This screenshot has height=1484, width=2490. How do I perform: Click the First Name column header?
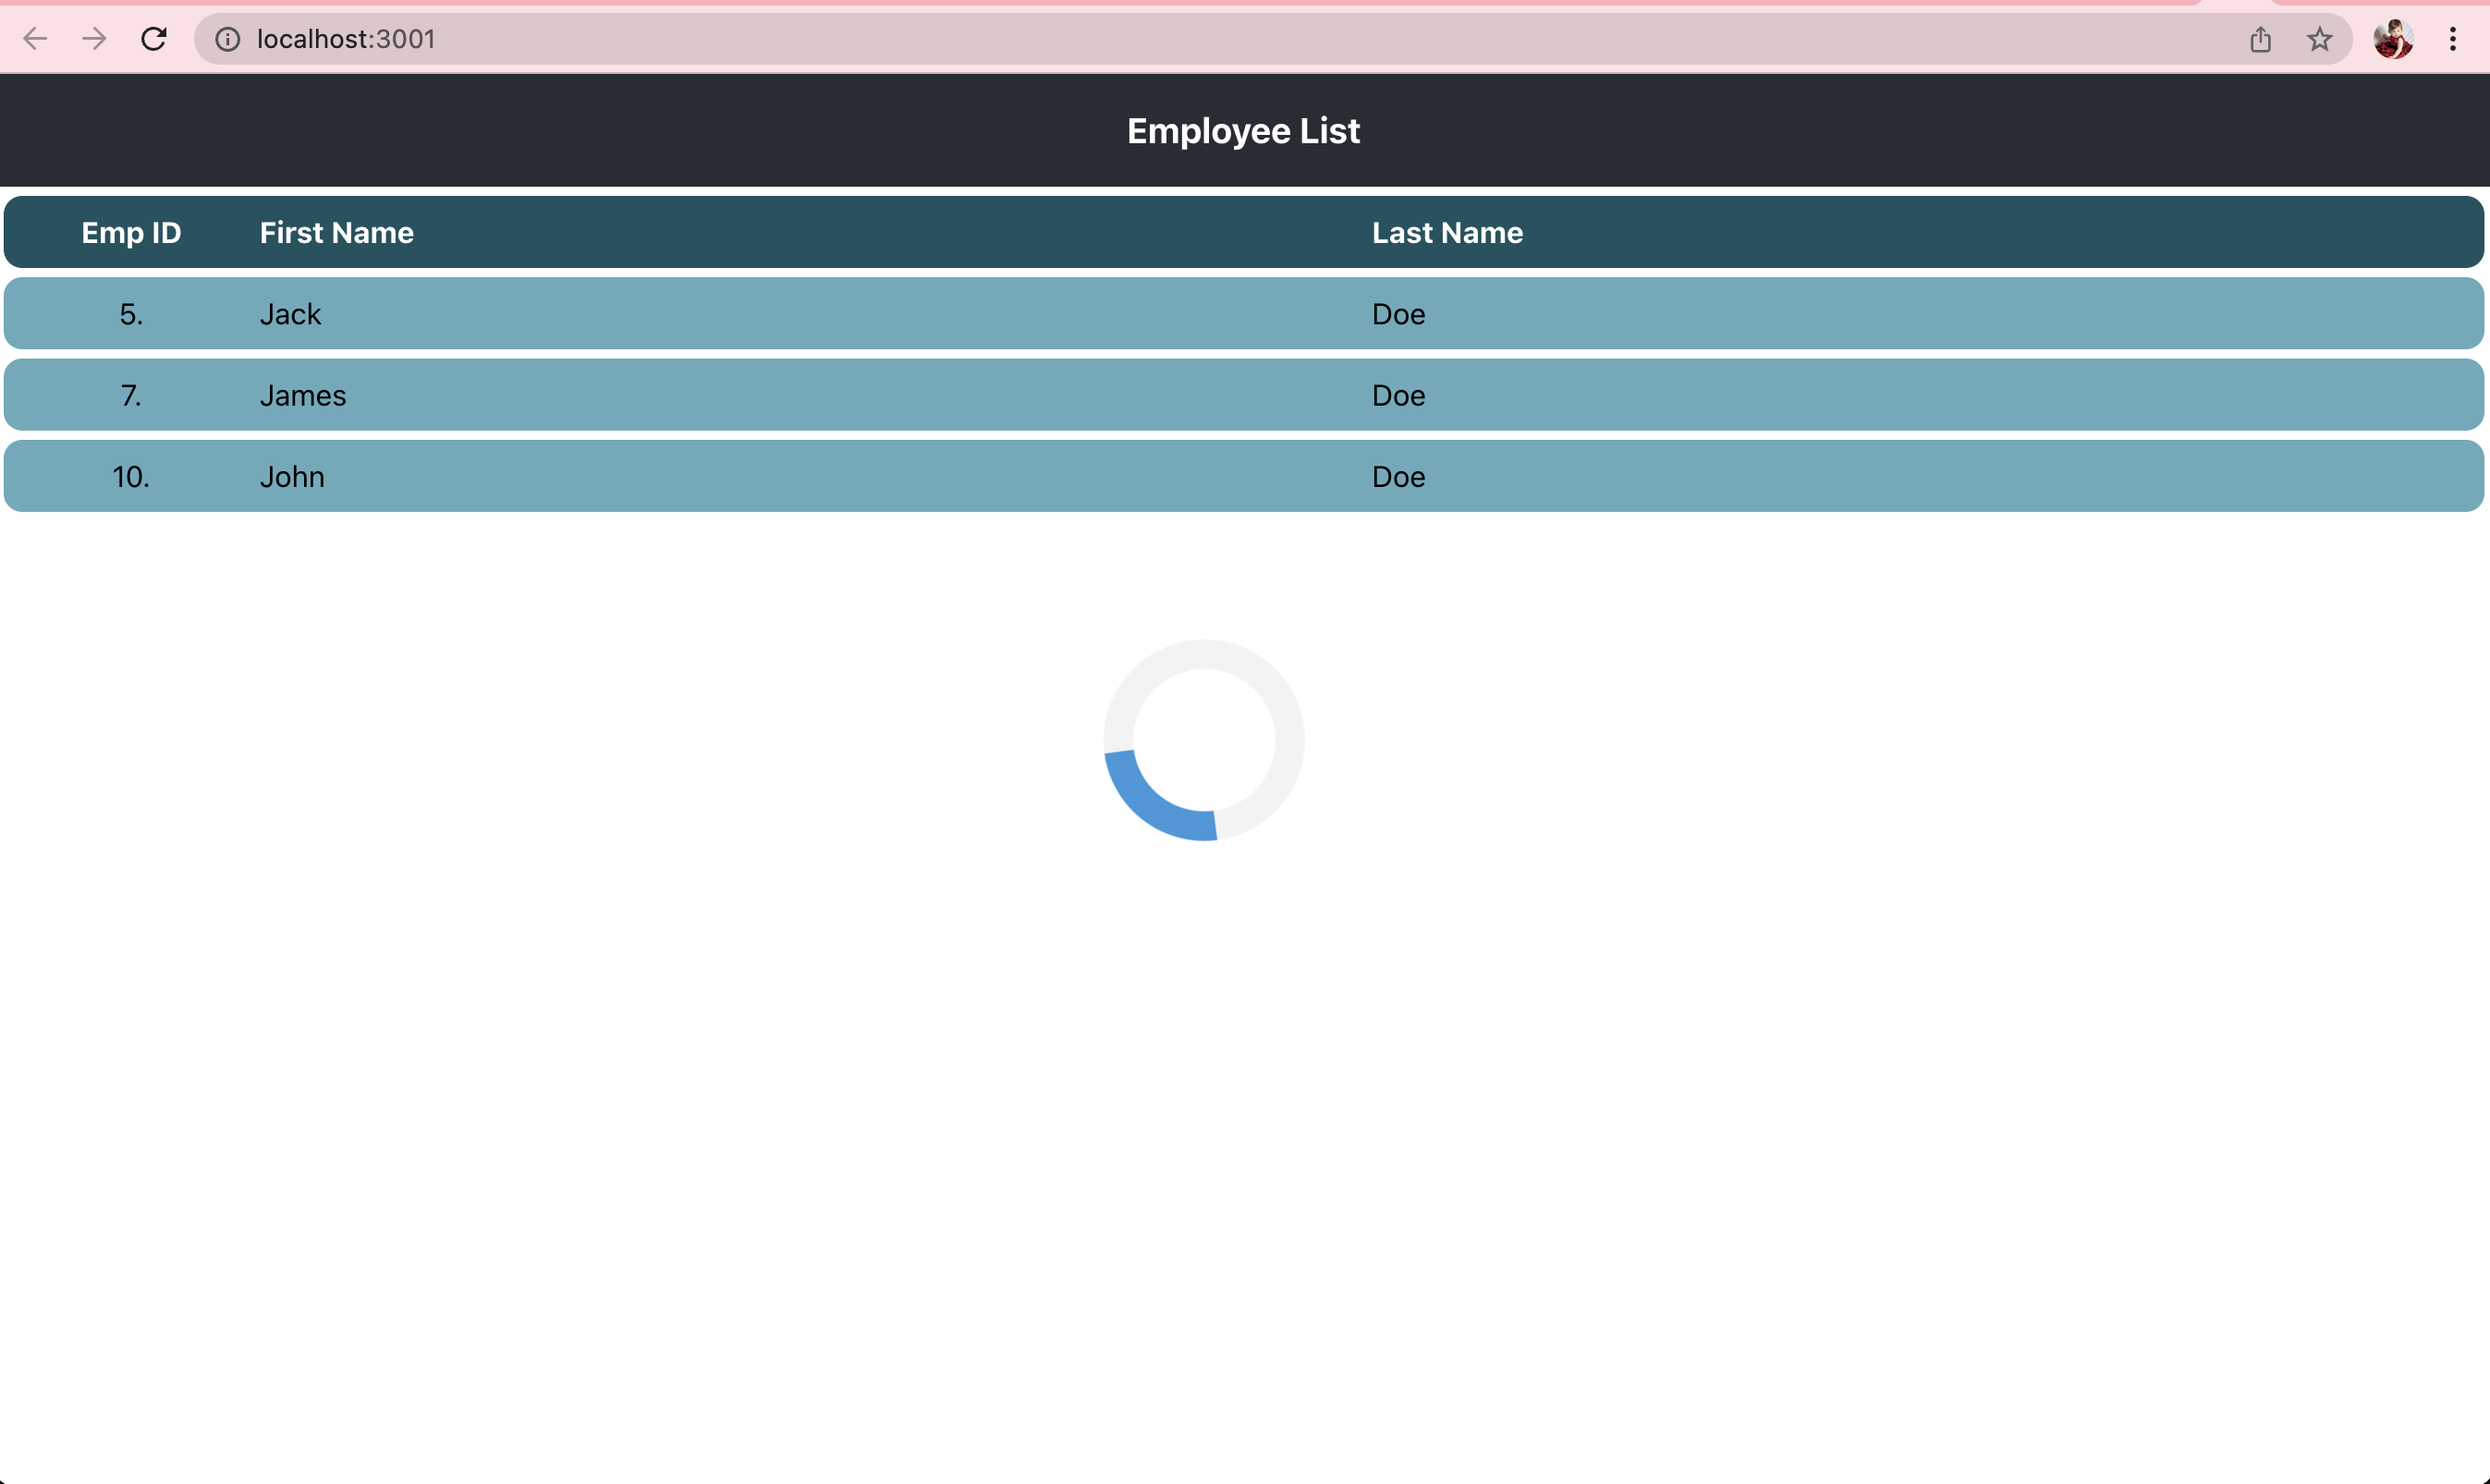pos(336,233)
